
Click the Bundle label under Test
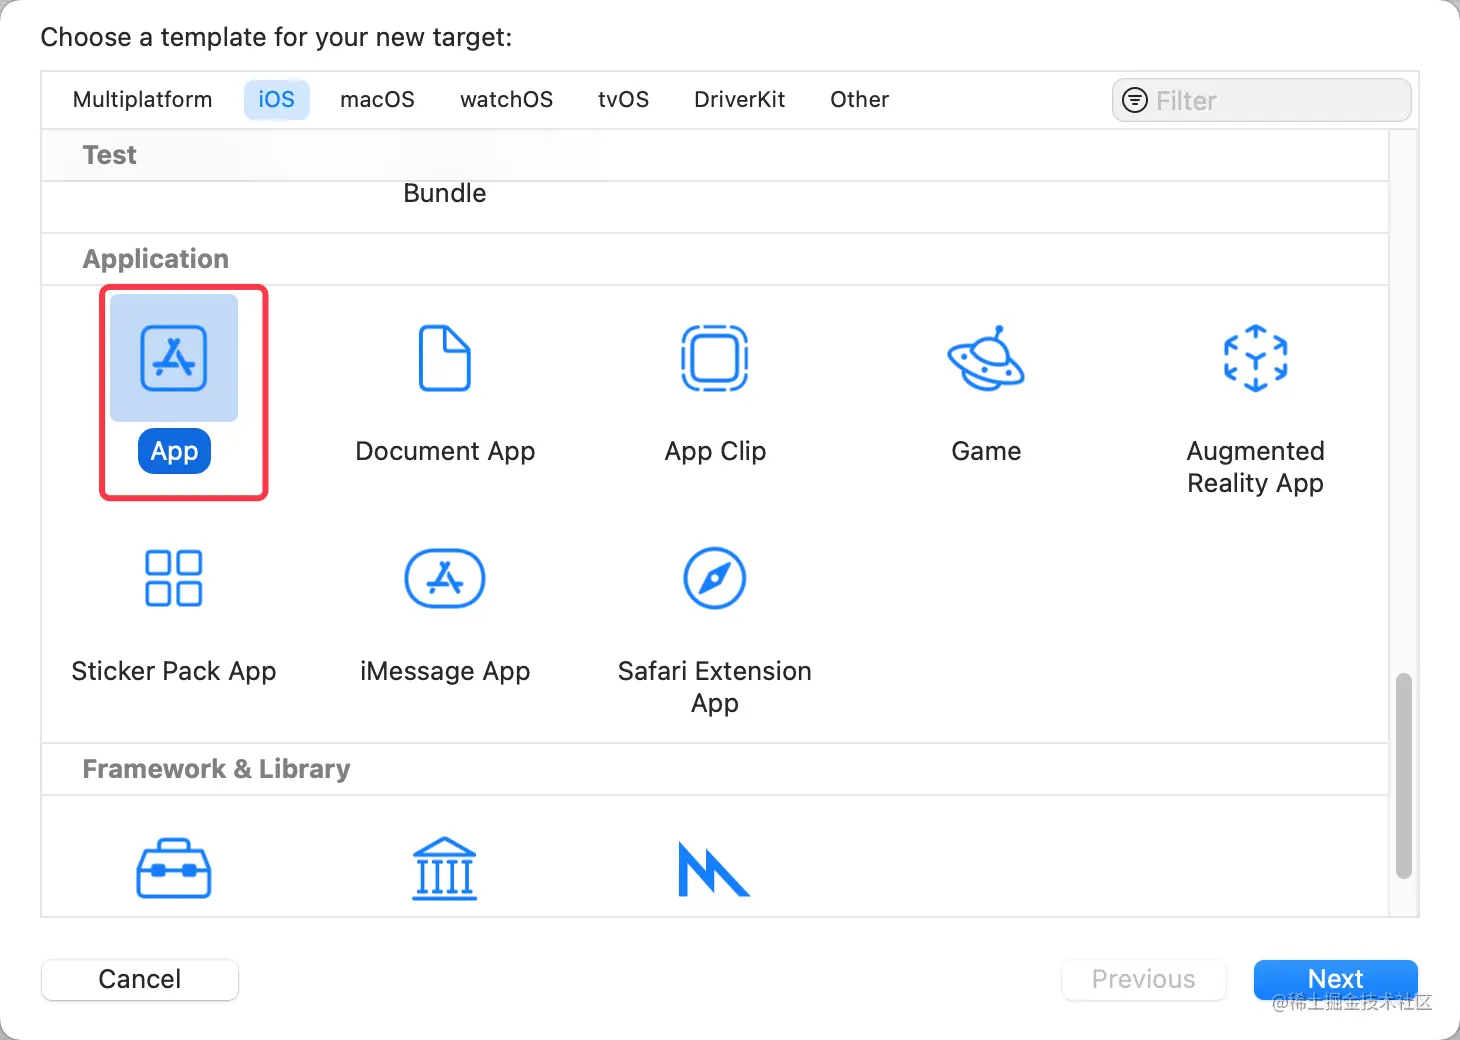445,193
